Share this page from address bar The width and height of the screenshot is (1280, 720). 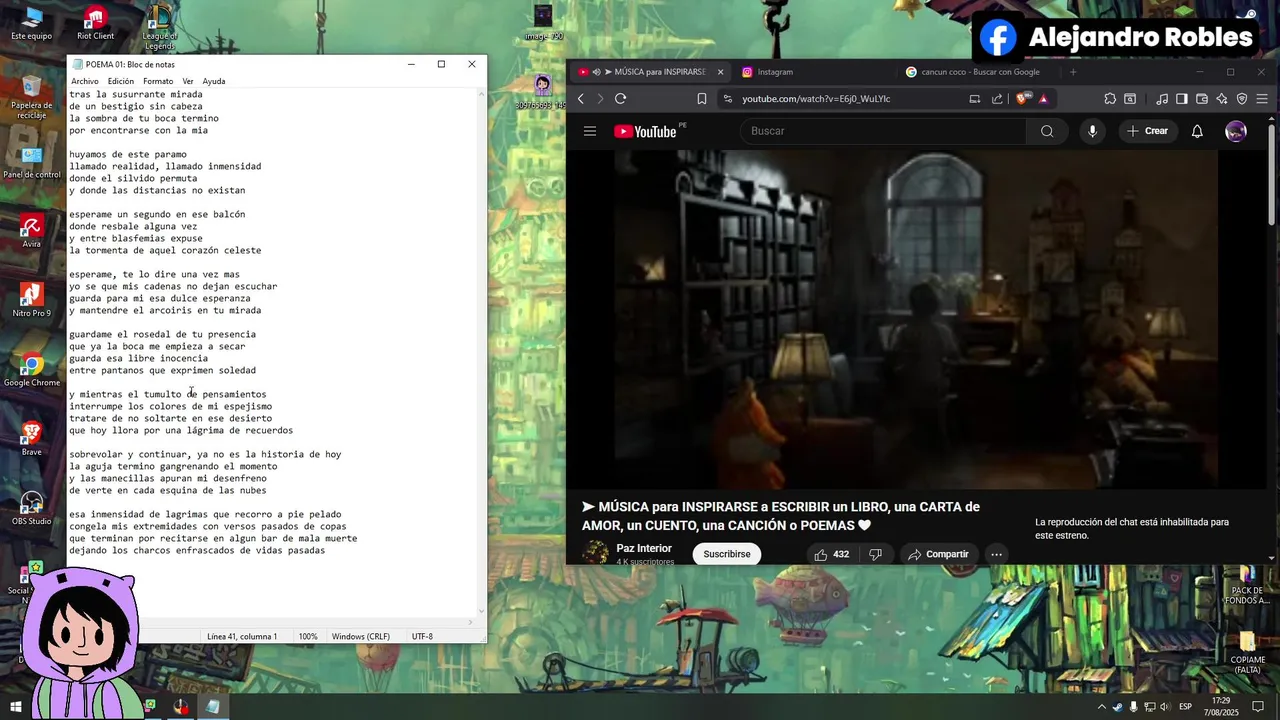coord(997,99)
